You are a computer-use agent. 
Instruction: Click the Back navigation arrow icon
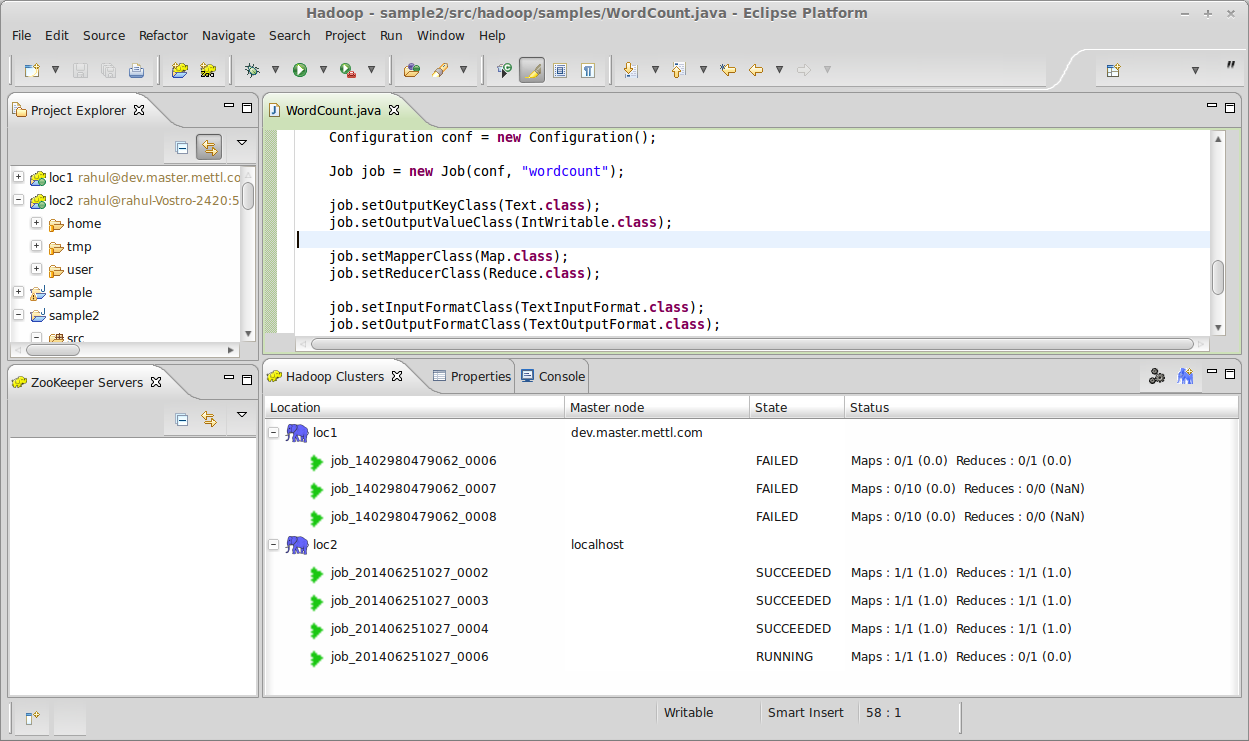(x=756, y=70)
